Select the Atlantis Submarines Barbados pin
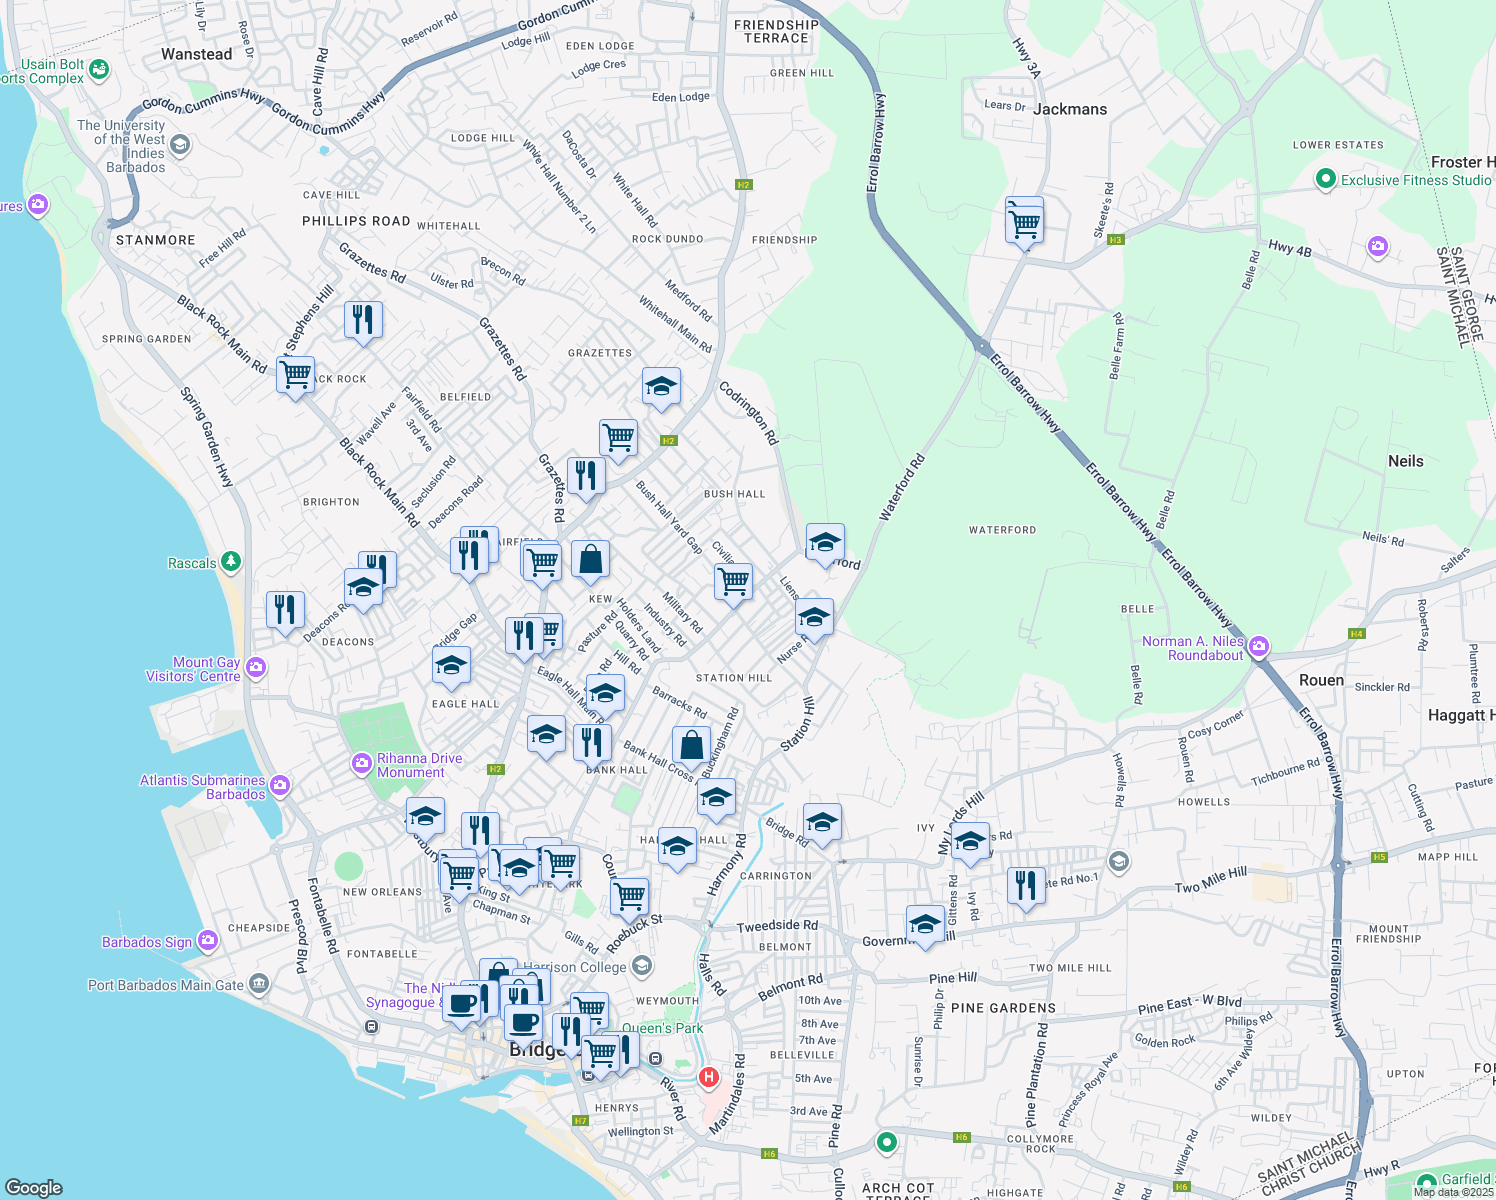This screenshot has height=1200, width=1496. tap(280, 786)
